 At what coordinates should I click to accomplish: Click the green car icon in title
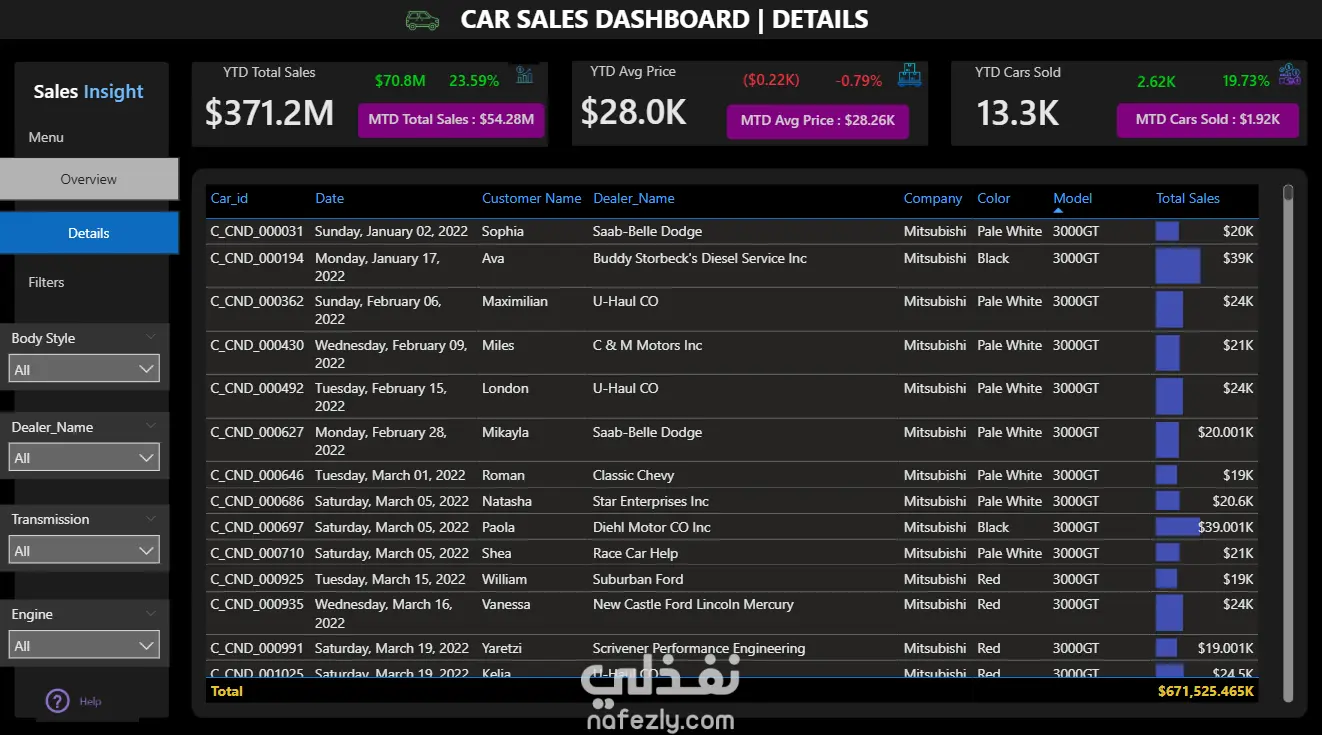(x=422, y=20)
